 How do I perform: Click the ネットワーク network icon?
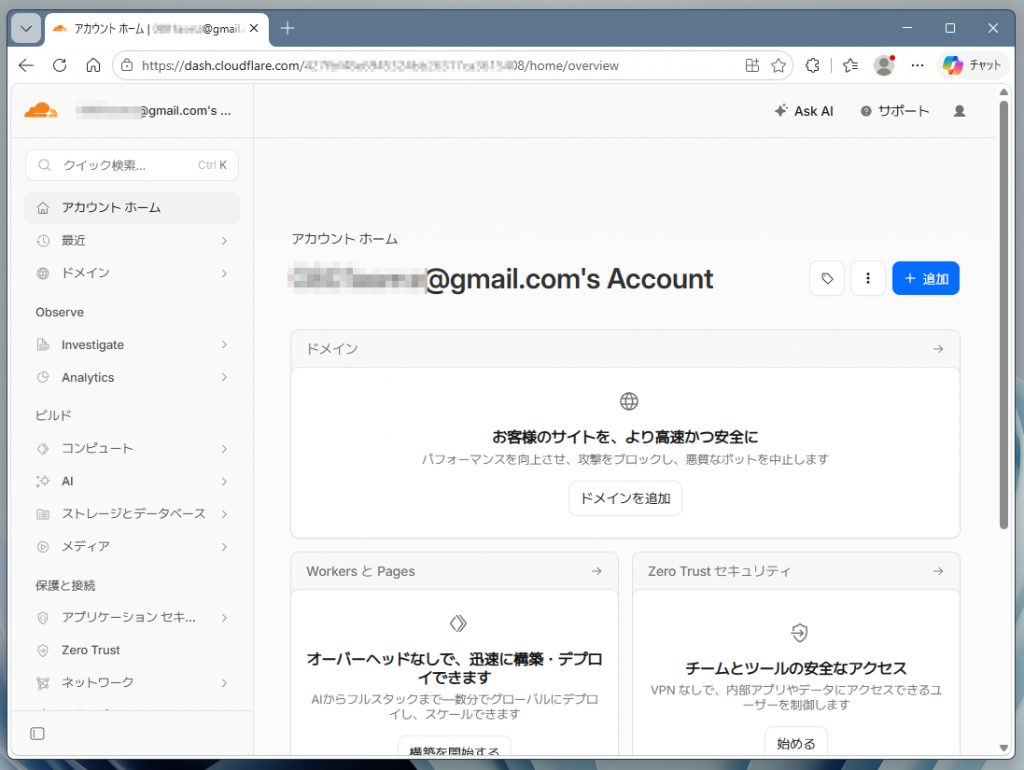[42, 683]
